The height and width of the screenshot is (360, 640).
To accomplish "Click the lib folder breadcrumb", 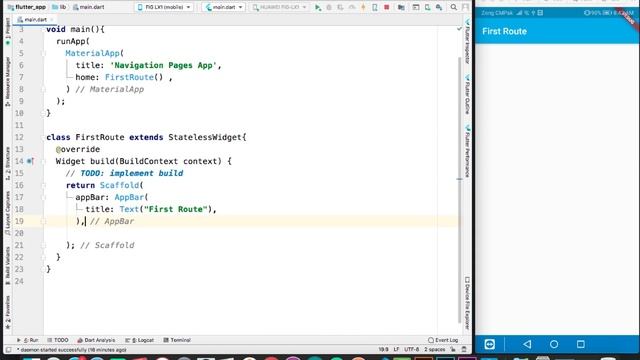I will click(59, 7).
